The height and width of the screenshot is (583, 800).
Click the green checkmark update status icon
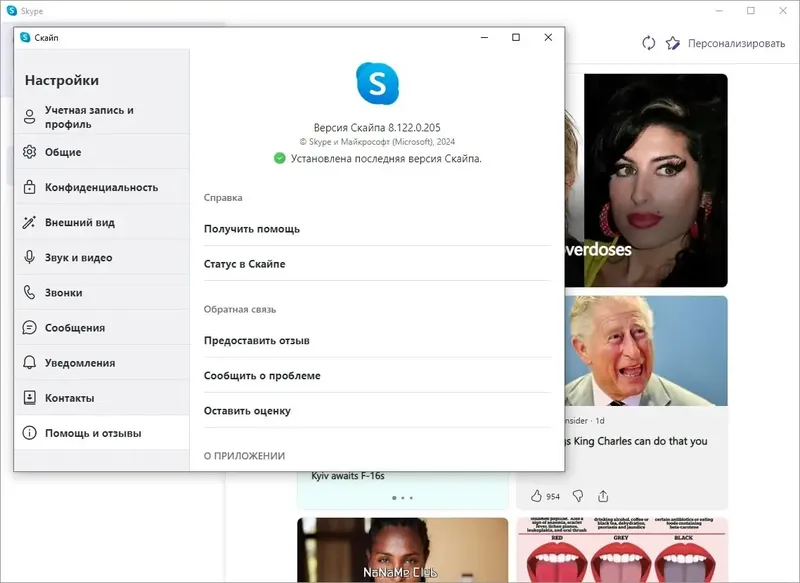coord(280,159)
